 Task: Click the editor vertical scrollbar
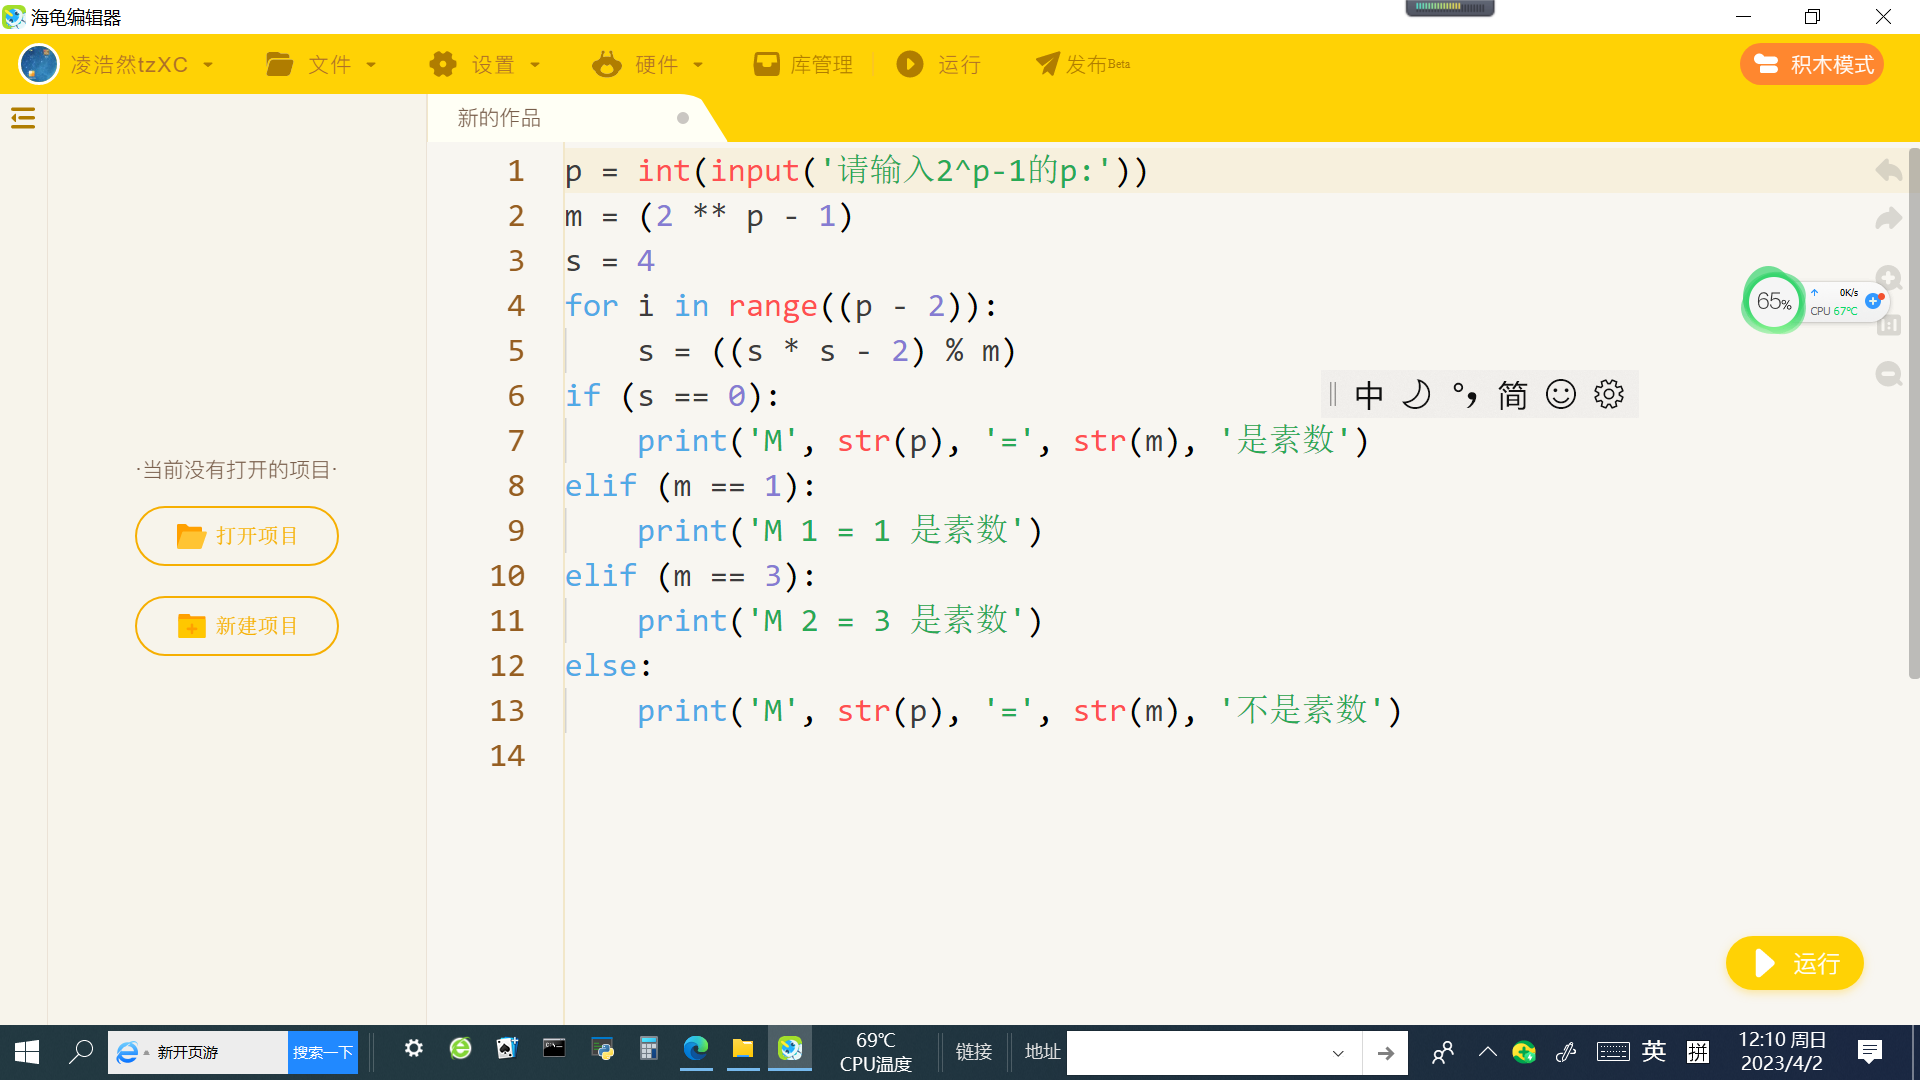[1914, 414]
